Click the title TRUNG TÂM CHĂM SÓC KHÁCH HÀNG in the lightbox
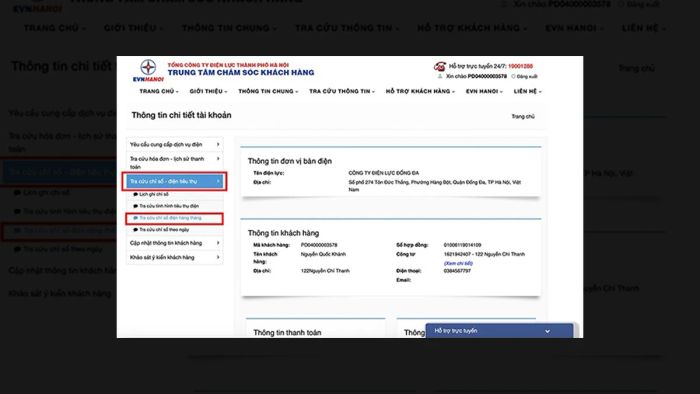The image size is (700, 394). pyautogui.click(x=241, y=73)
